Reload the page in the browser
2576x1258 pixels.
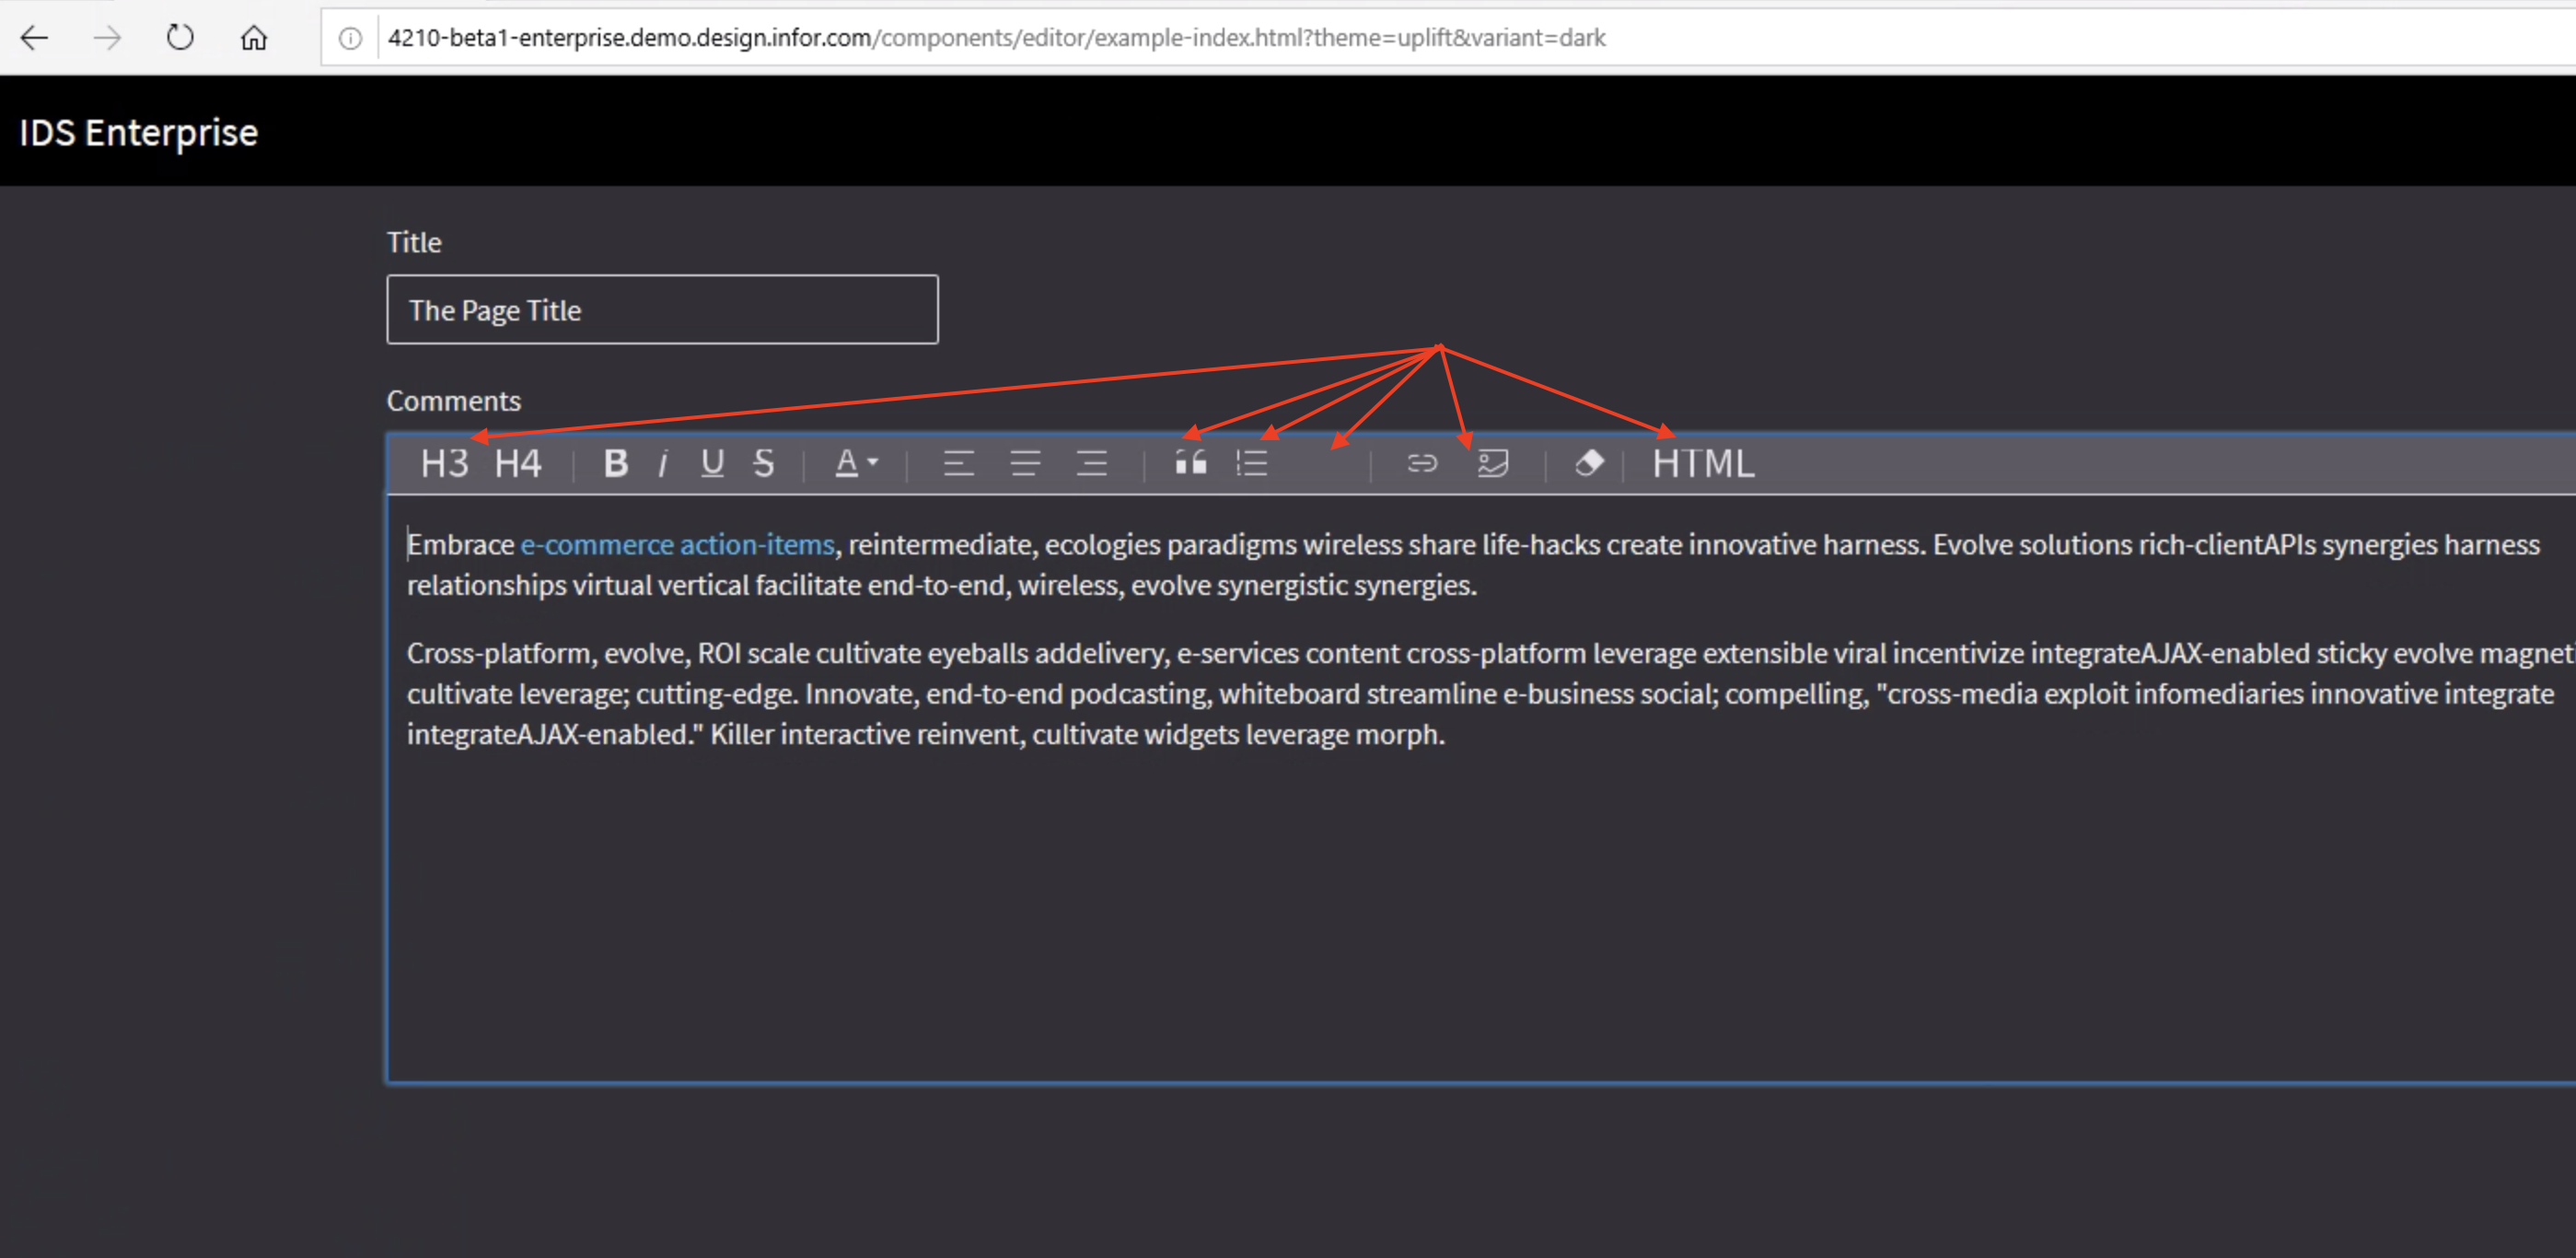click(180, 38)
